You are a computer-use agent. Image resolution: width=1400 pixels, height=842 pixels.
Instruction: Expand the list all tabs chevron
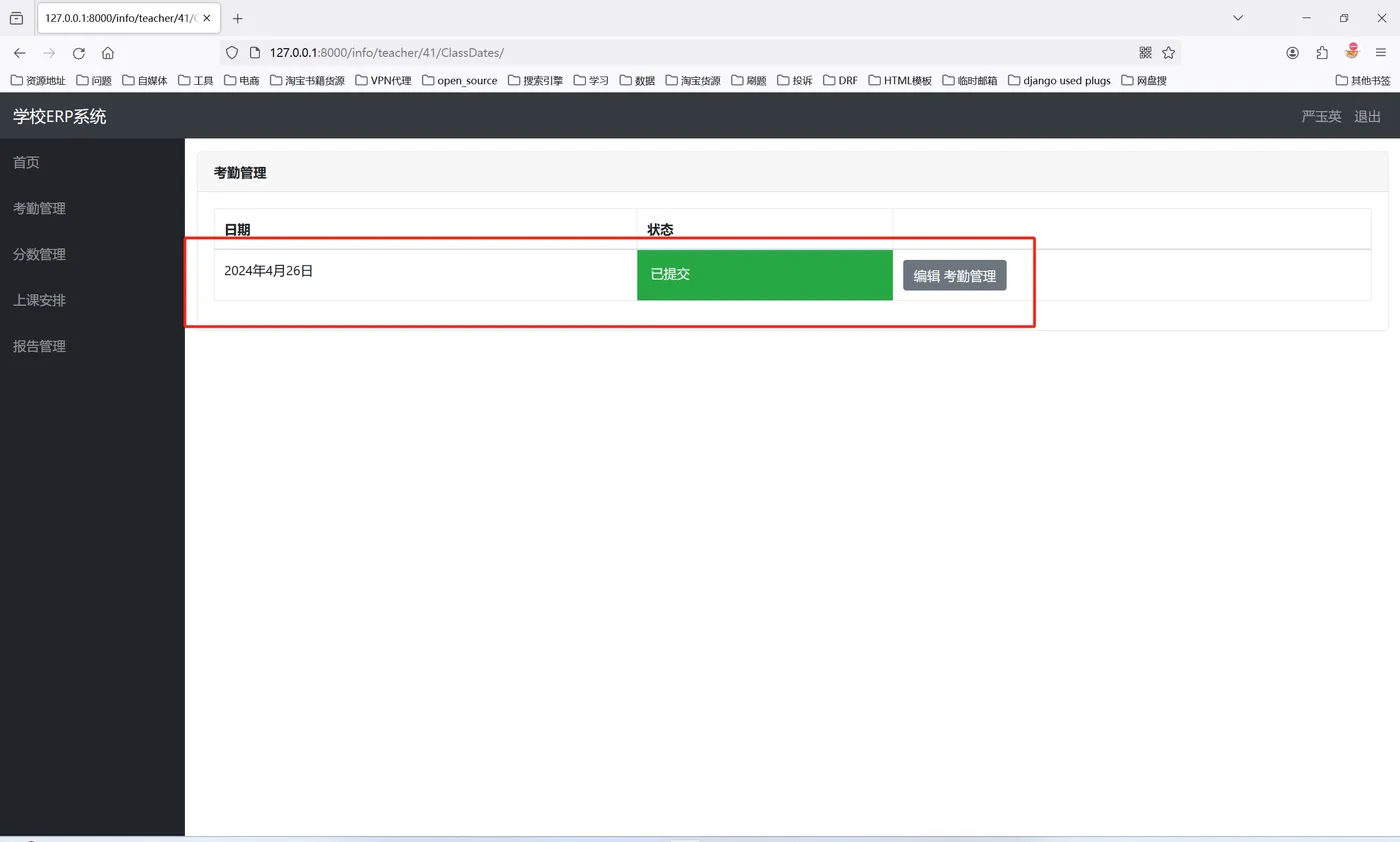(1238, 18)
